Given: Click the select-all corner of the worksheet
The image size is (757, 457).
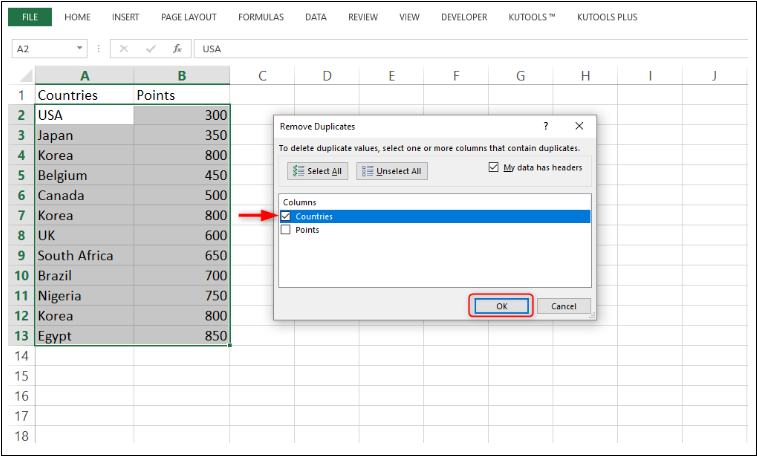Looking at the screenshot, I should (21, 76).
